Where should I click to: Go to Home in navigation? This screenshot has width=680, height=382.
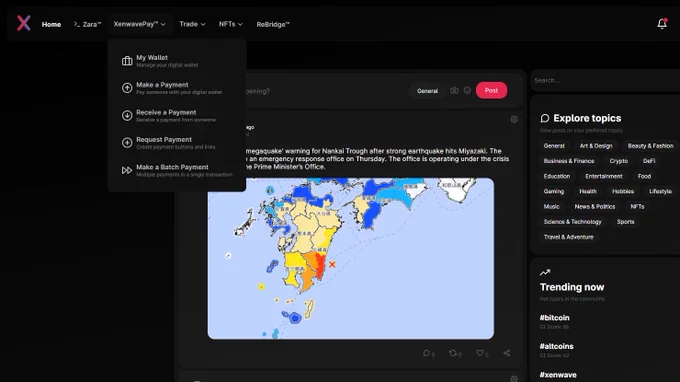point(51,24)
